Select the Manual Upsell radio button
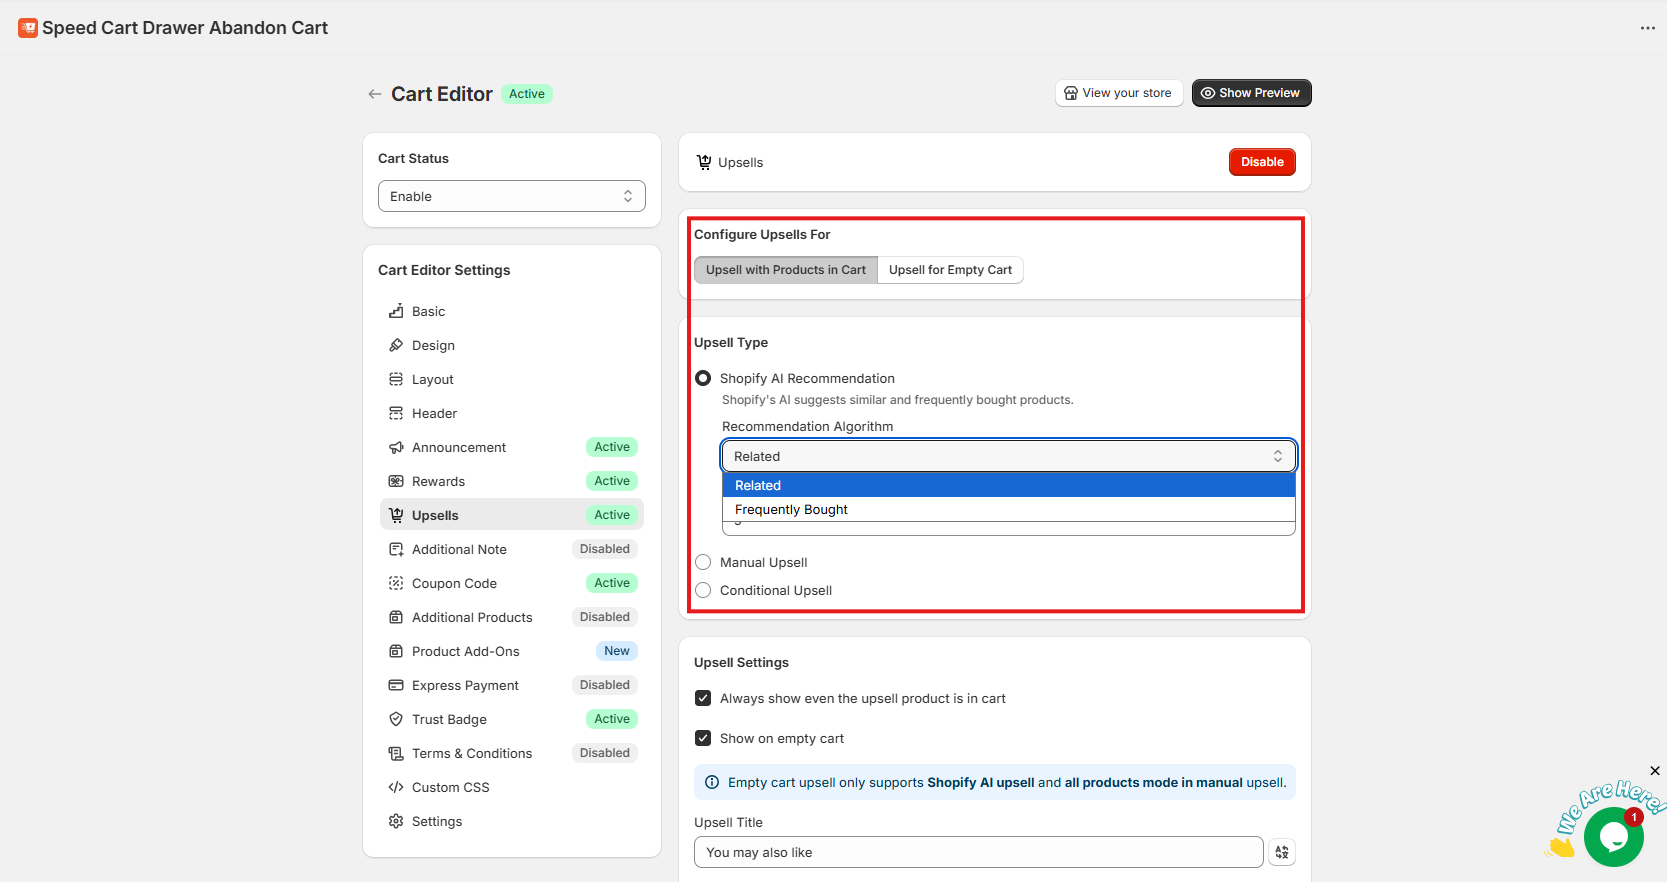 point(703,562)
